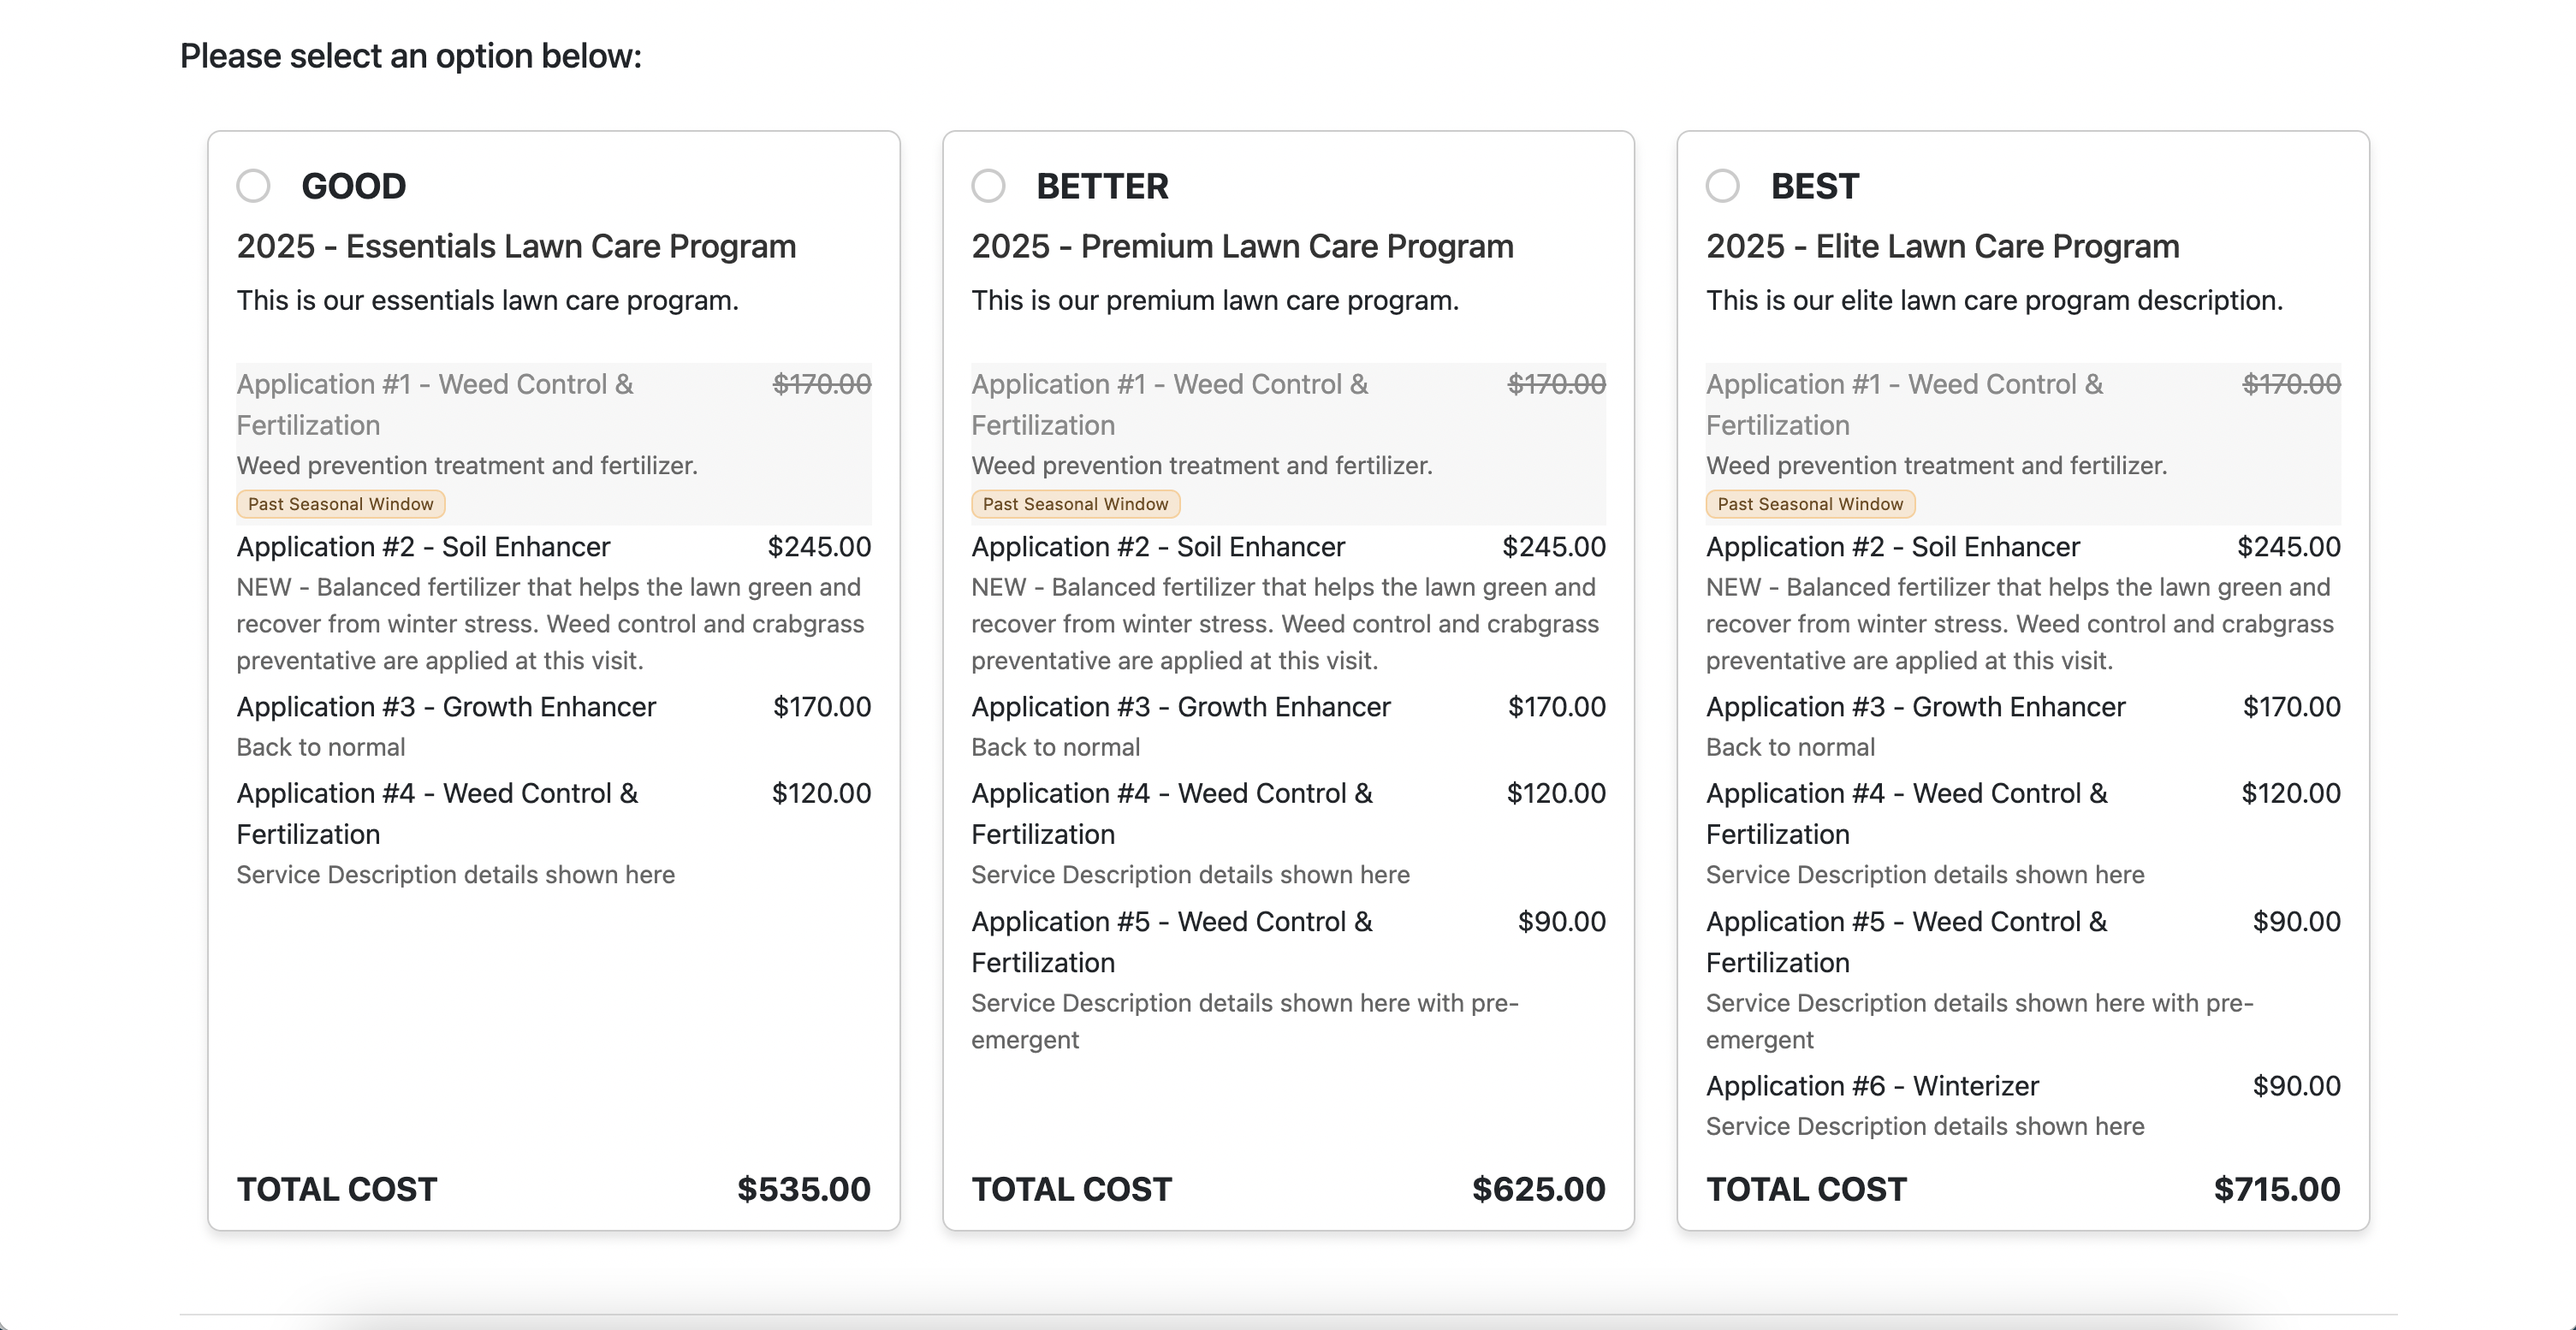Click the BETTER option heading
Screen dimensions: 2576x1330
point(1102,186)
